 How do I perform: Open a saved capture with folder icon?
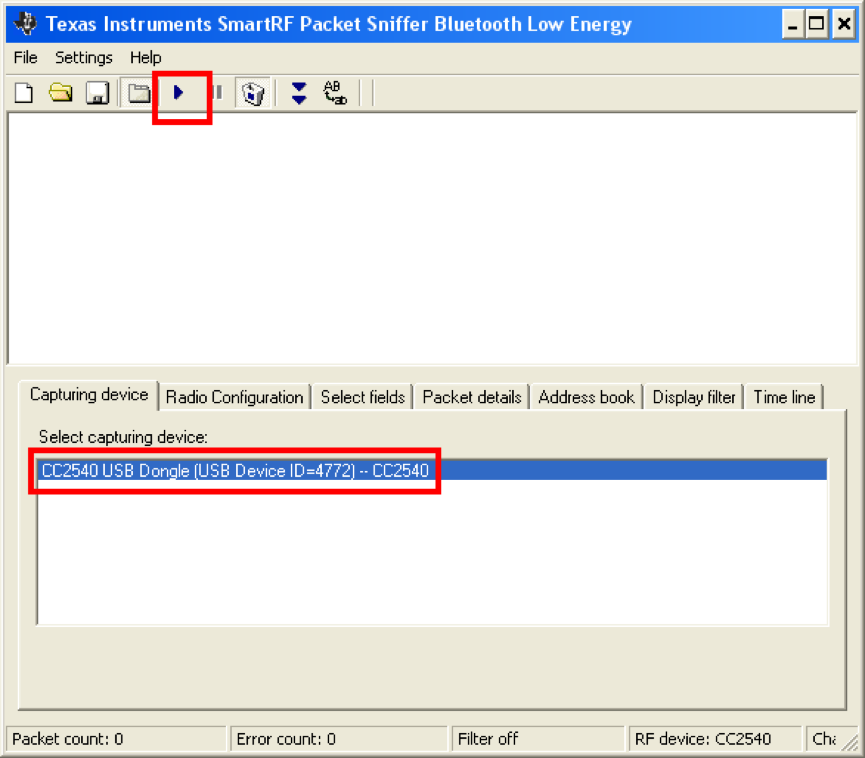[61, 93]
